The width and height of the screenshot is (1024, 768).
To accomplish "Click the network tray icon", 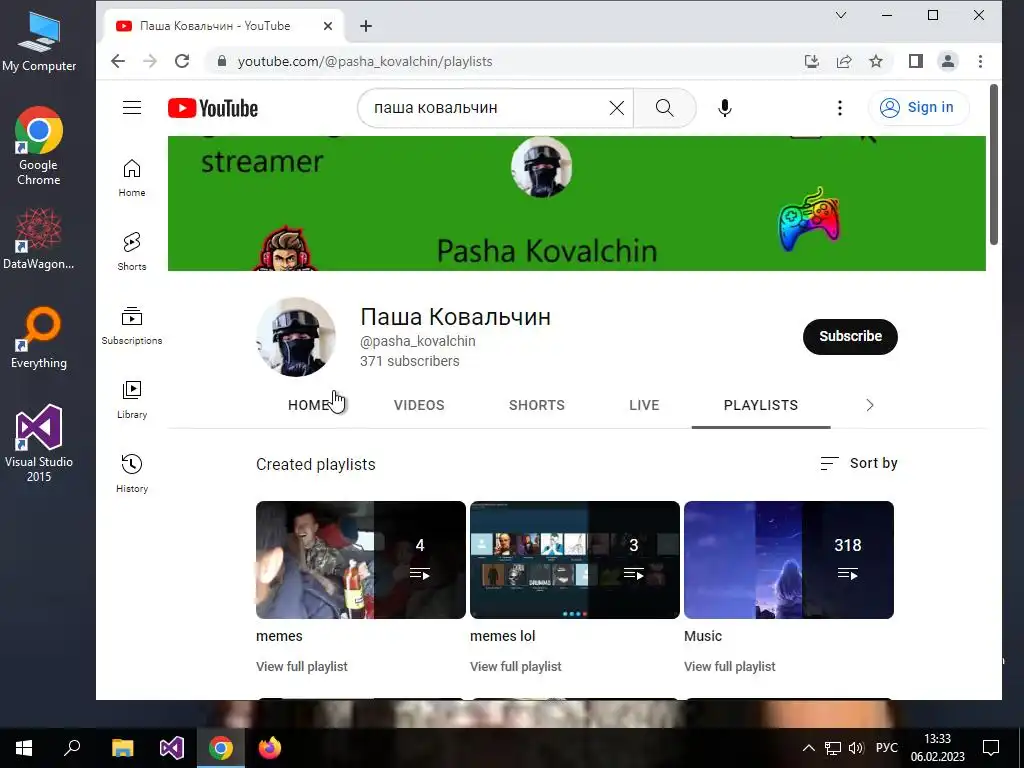I will click(x=833, y=748).
